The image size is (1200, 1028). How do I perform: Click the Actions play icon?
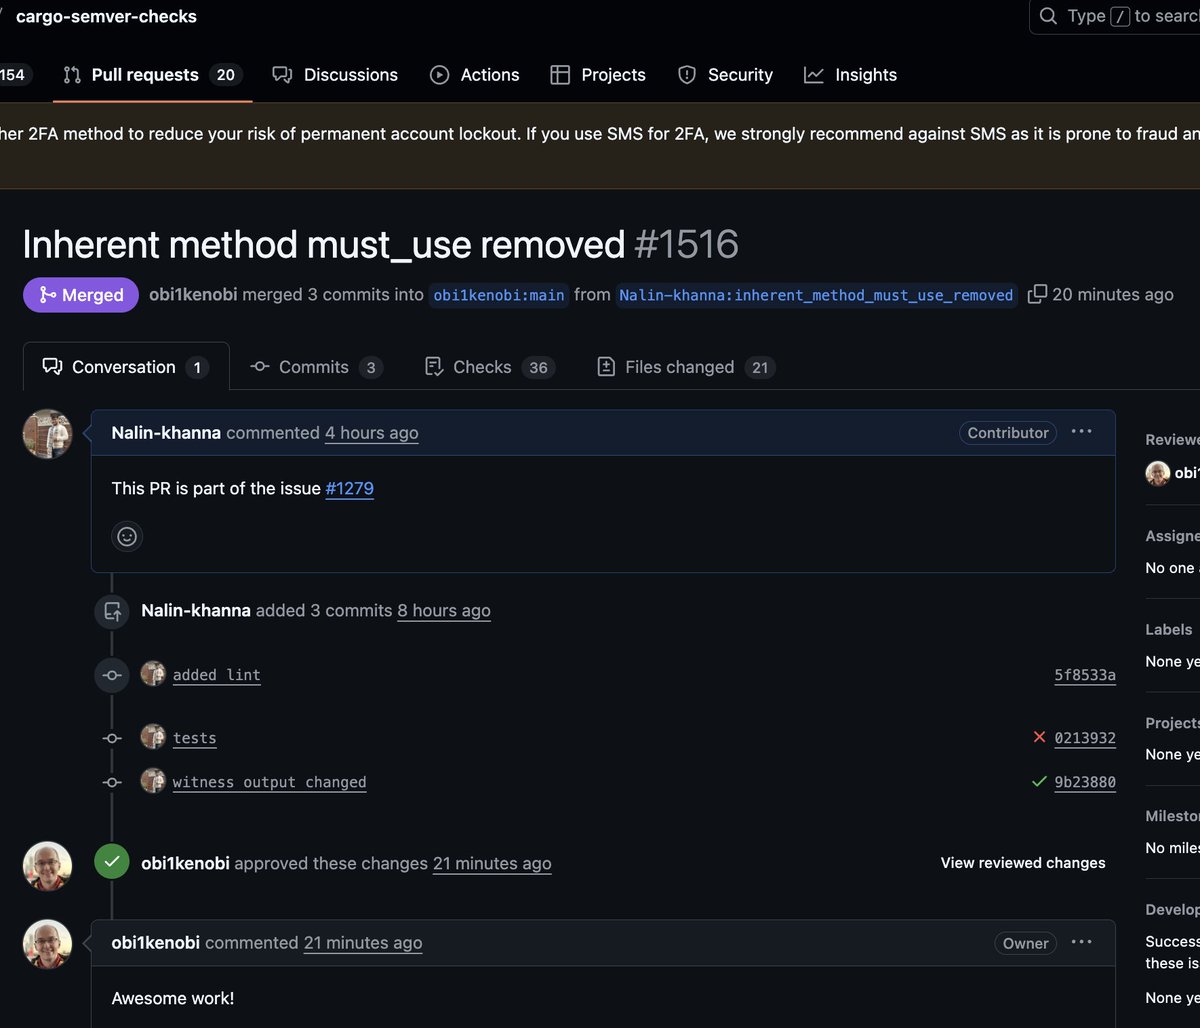pyautogui.click(x=439, y=75)
